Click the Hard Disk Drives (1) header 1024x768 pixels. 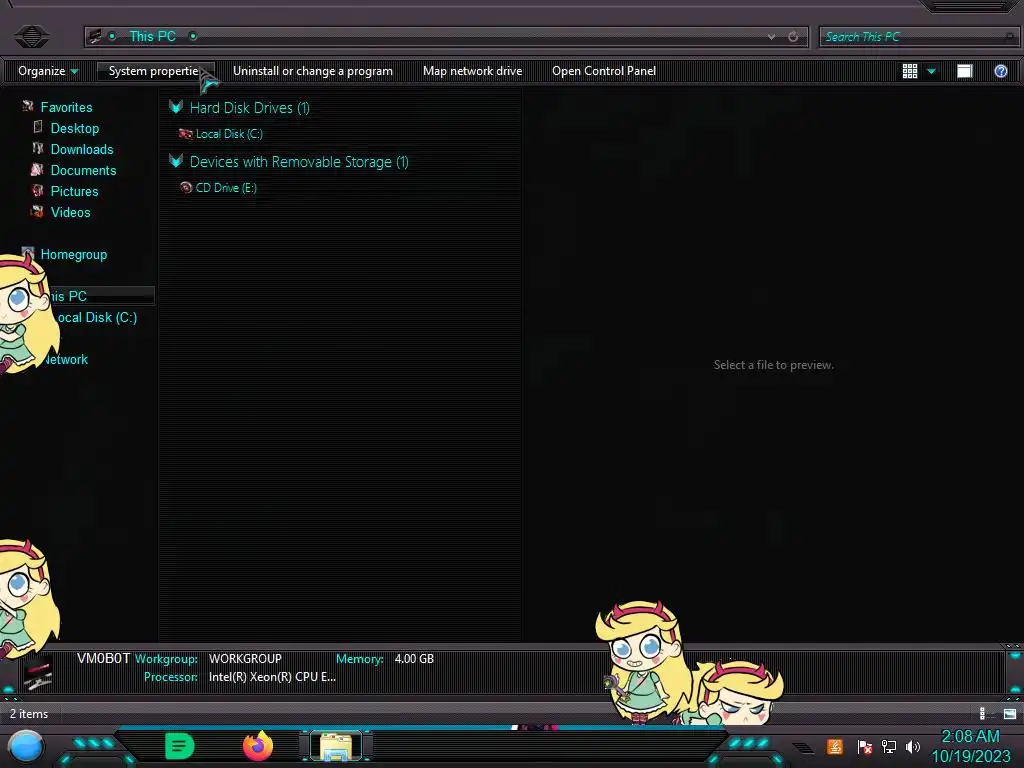[249, 108]
